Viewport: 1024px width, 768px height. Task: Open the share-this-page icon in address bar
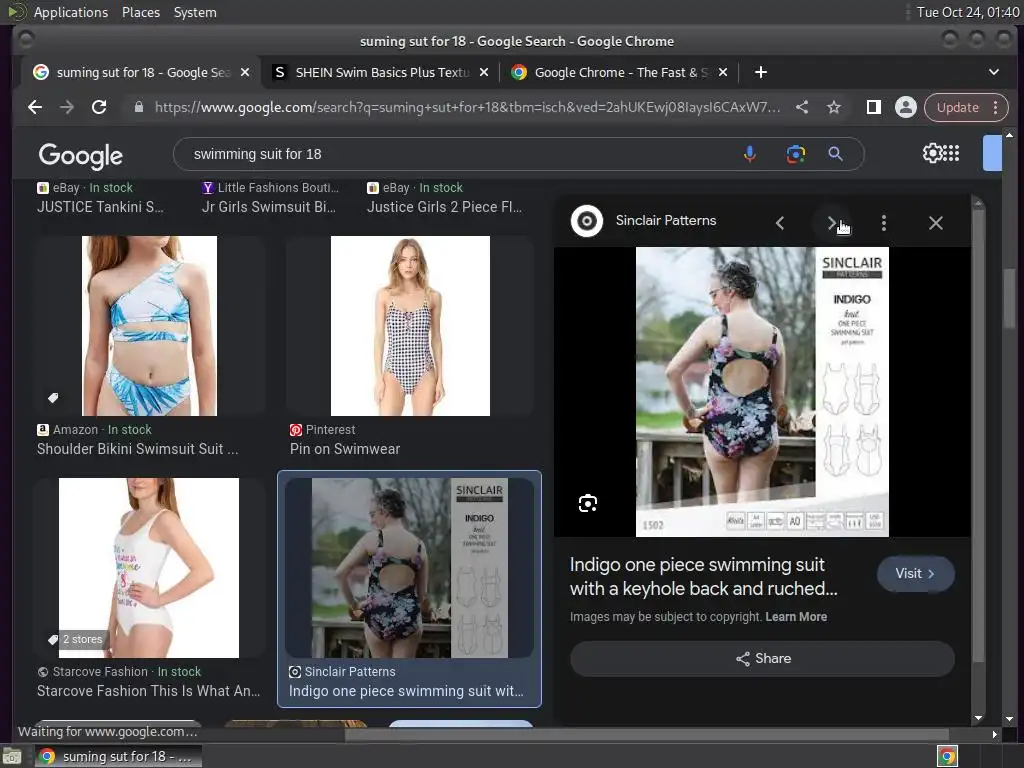tap(802, 107)
